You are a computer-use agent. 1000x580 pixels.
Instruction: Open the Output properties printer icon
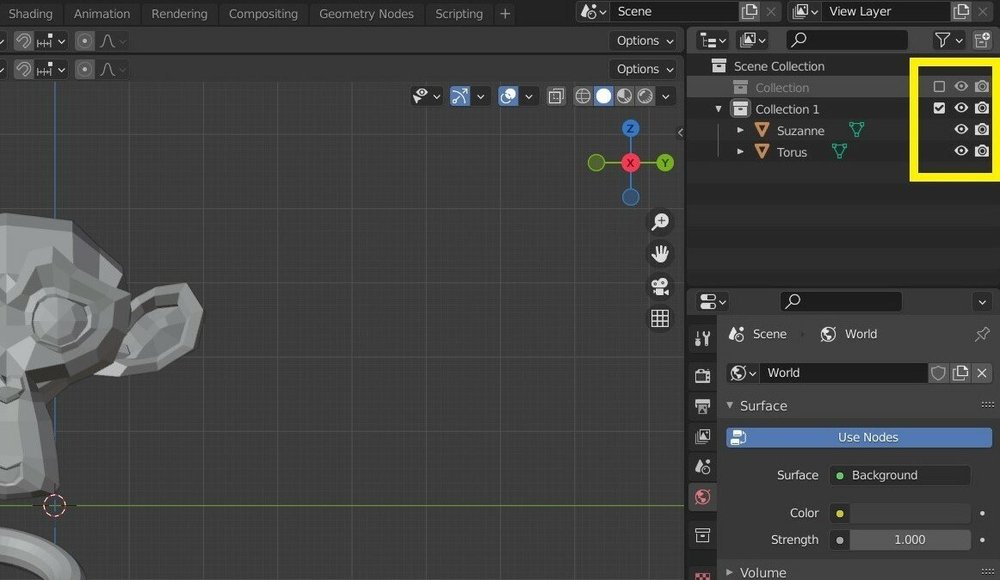(703, 406)
